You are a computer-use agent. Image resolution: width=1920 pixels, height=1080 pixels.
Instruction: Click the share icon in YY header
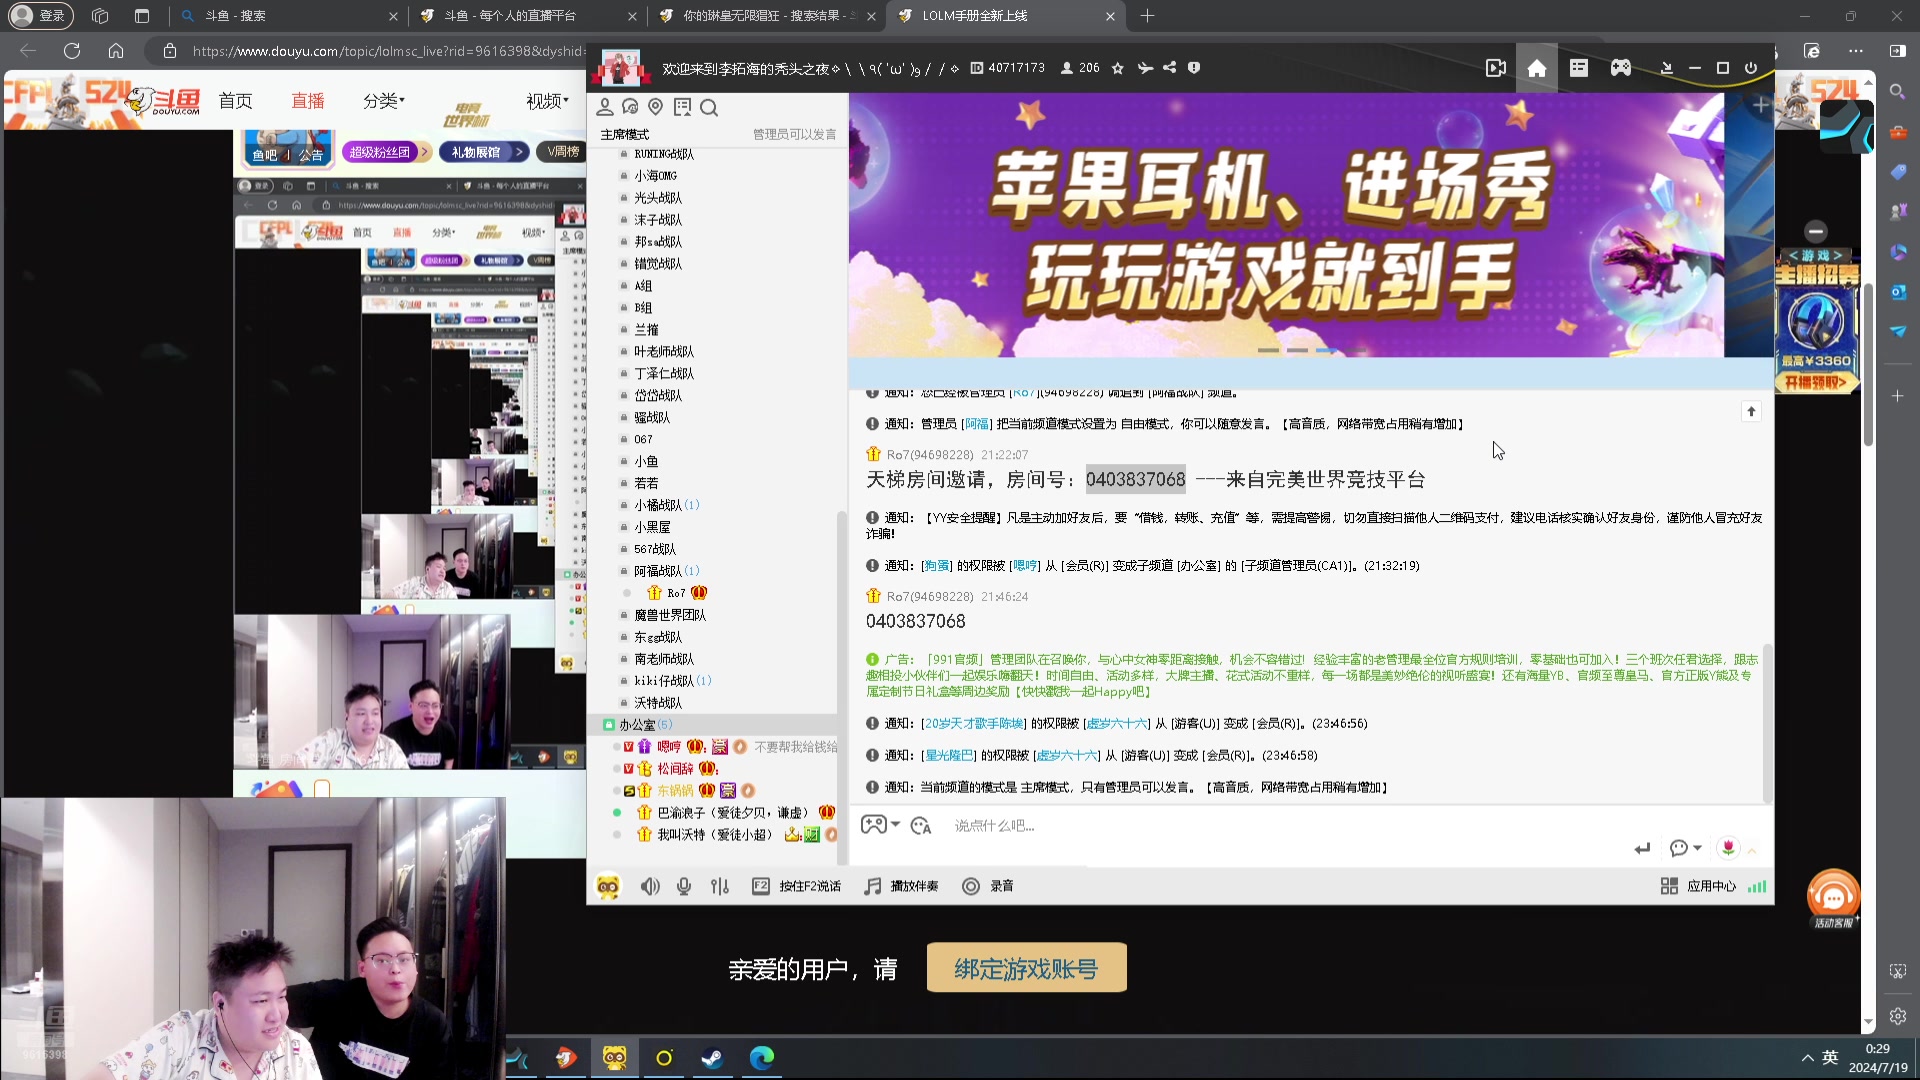pyautogui.click(x=1169, y=68)
